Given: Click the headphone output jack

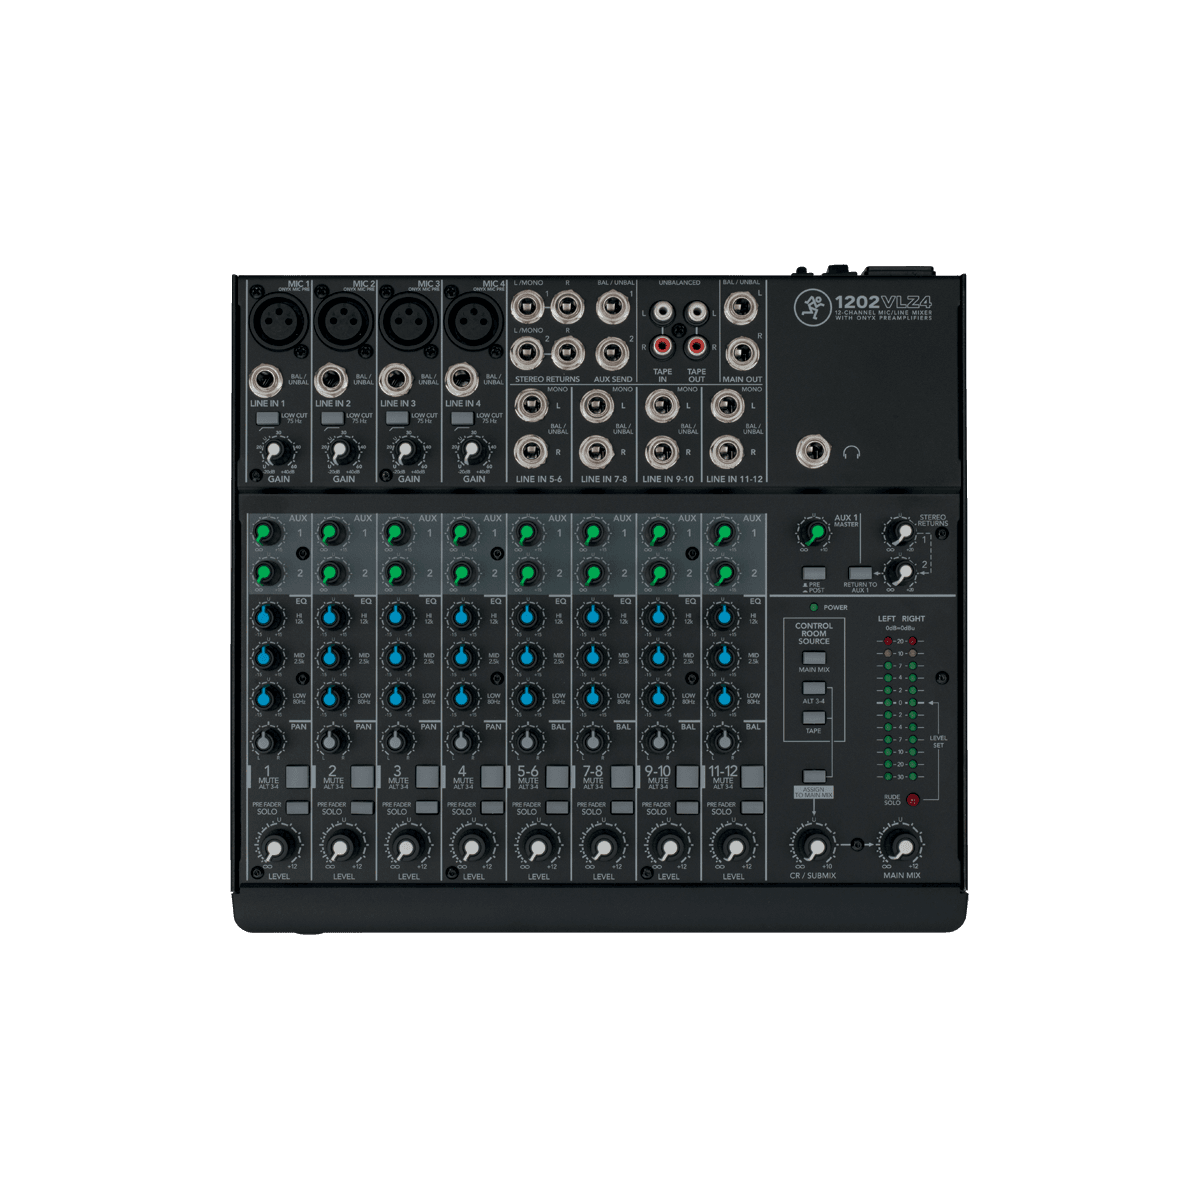Looking at the screenshot, I should tap(813, 452).
